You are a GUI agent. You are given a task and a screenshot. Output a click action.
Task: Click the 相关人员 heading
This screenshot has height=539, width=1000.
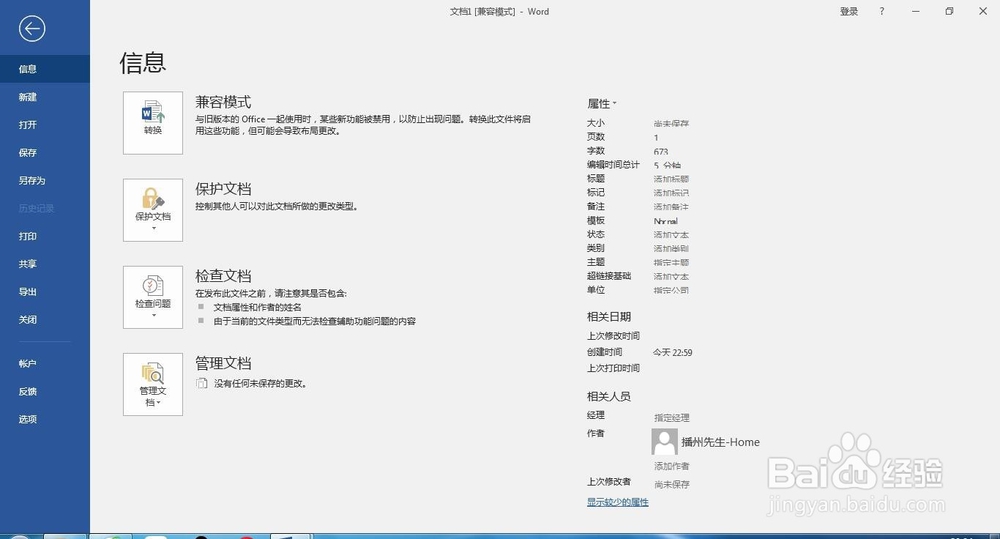[609, 396]
